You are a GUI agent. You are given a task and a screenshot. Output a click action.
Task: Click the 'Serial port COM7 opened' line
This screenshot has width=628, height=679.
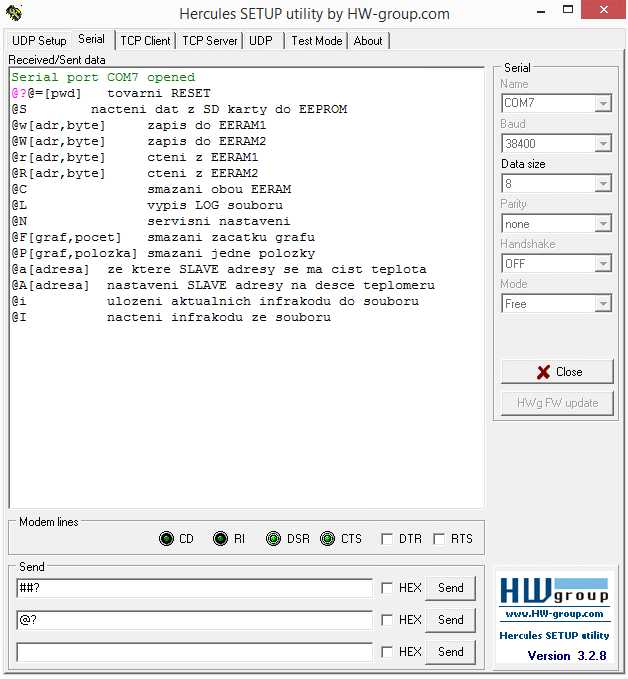point(103,78)
